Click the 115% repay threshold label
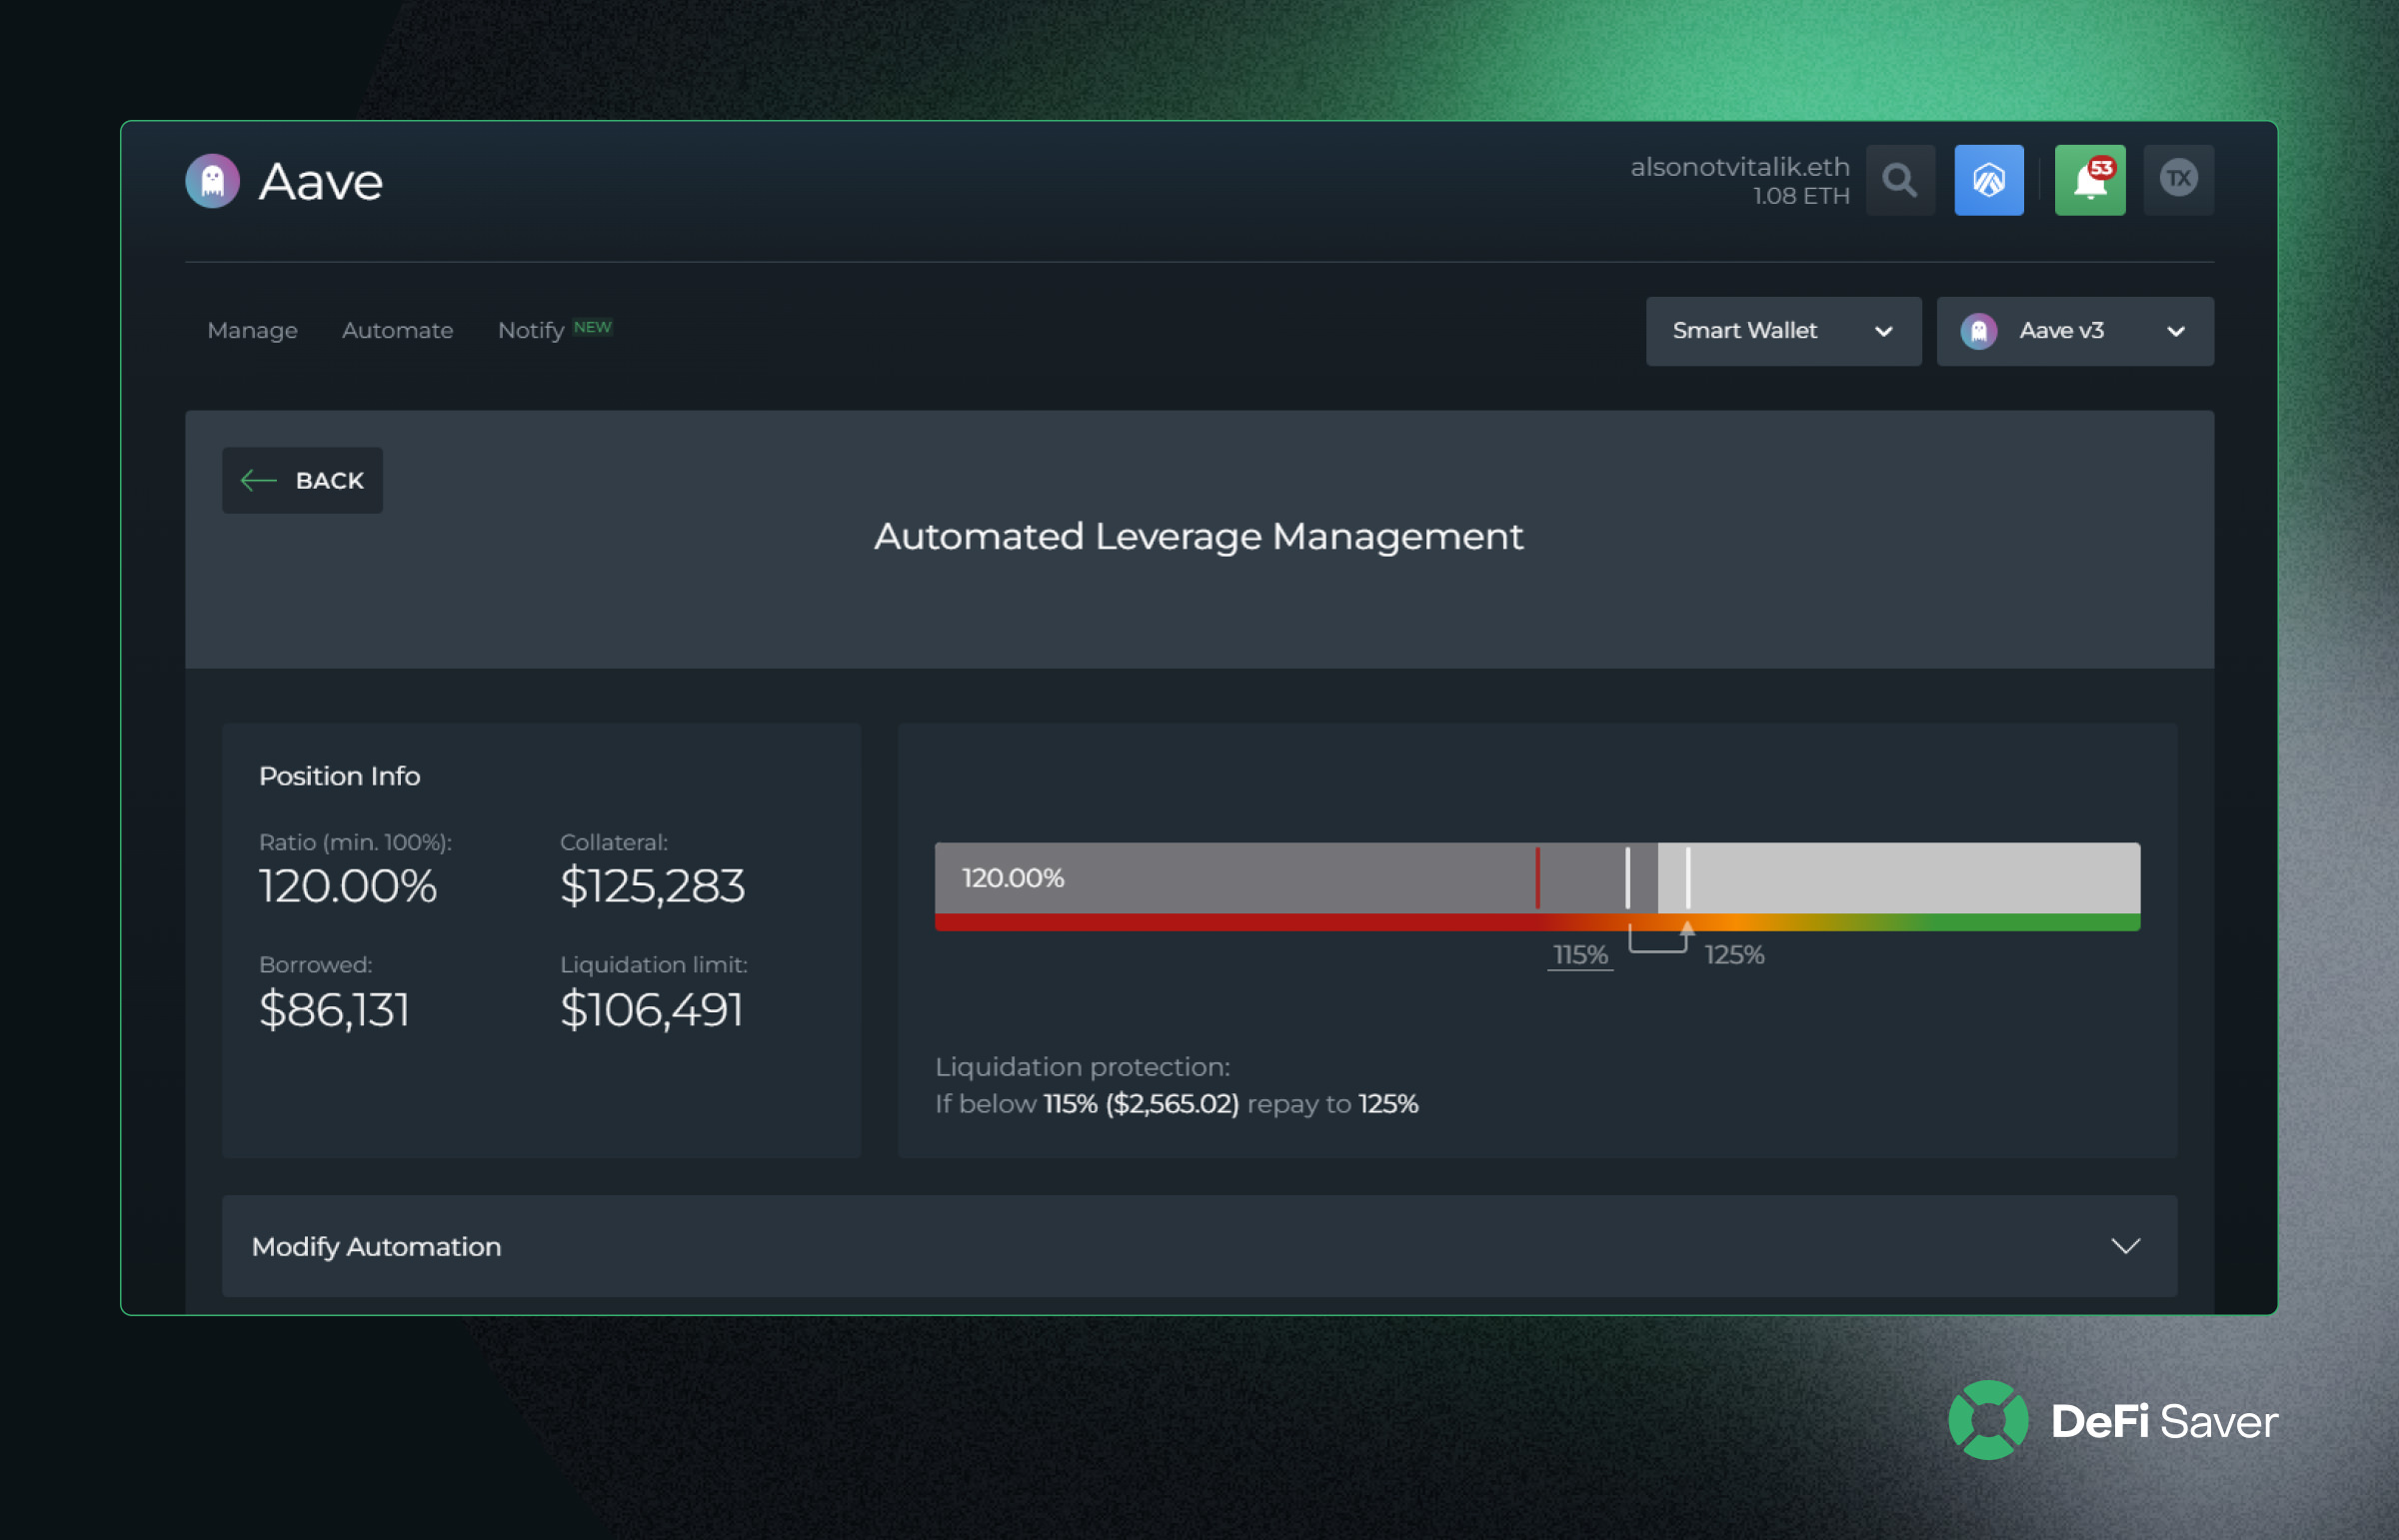This screenshot has height=1540, width=2399. (x=1580, y=955)
